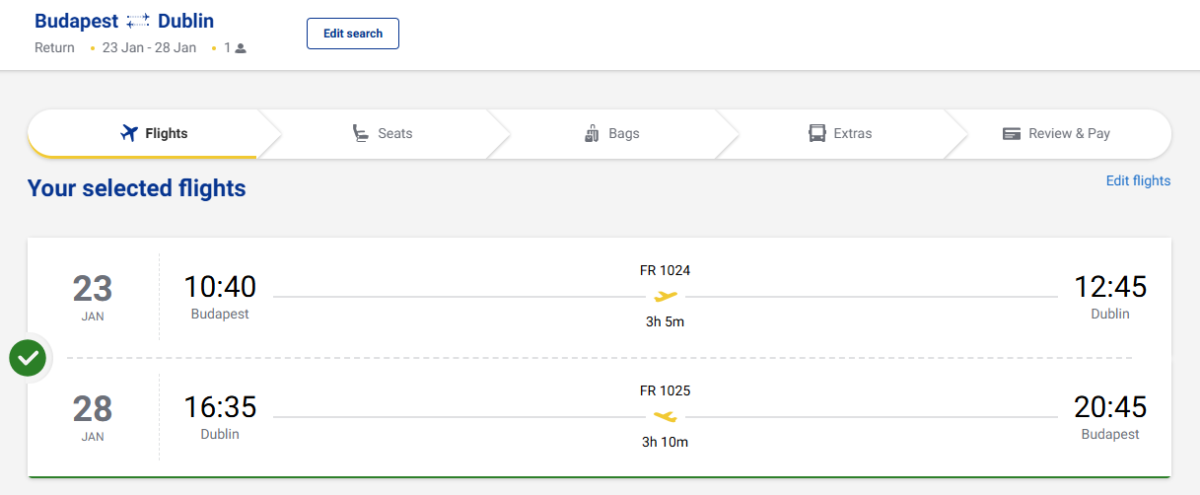Screen dimensions: 1200x495
Task: Click the airplane icon in Flights tab
Action: tap(128, 134)
